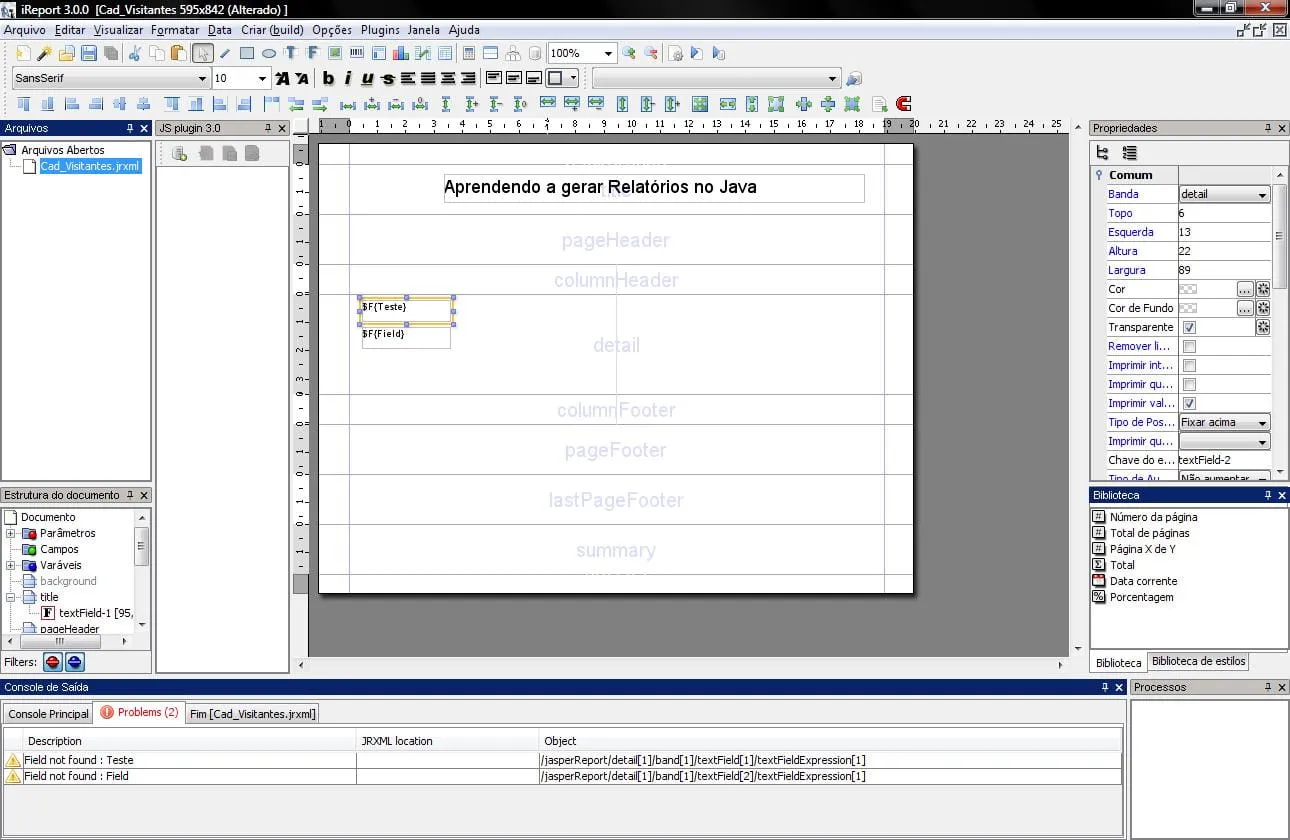Open the SansSerif font dropdown
The height and width of the screenshot is (840, 1290).
110,79
